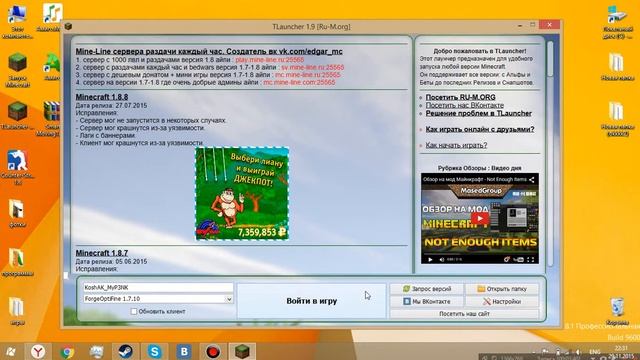Open the Решение проблем в TLauncher link
The width and height of the screenshot is (640, 360).
tap(478, 113)
